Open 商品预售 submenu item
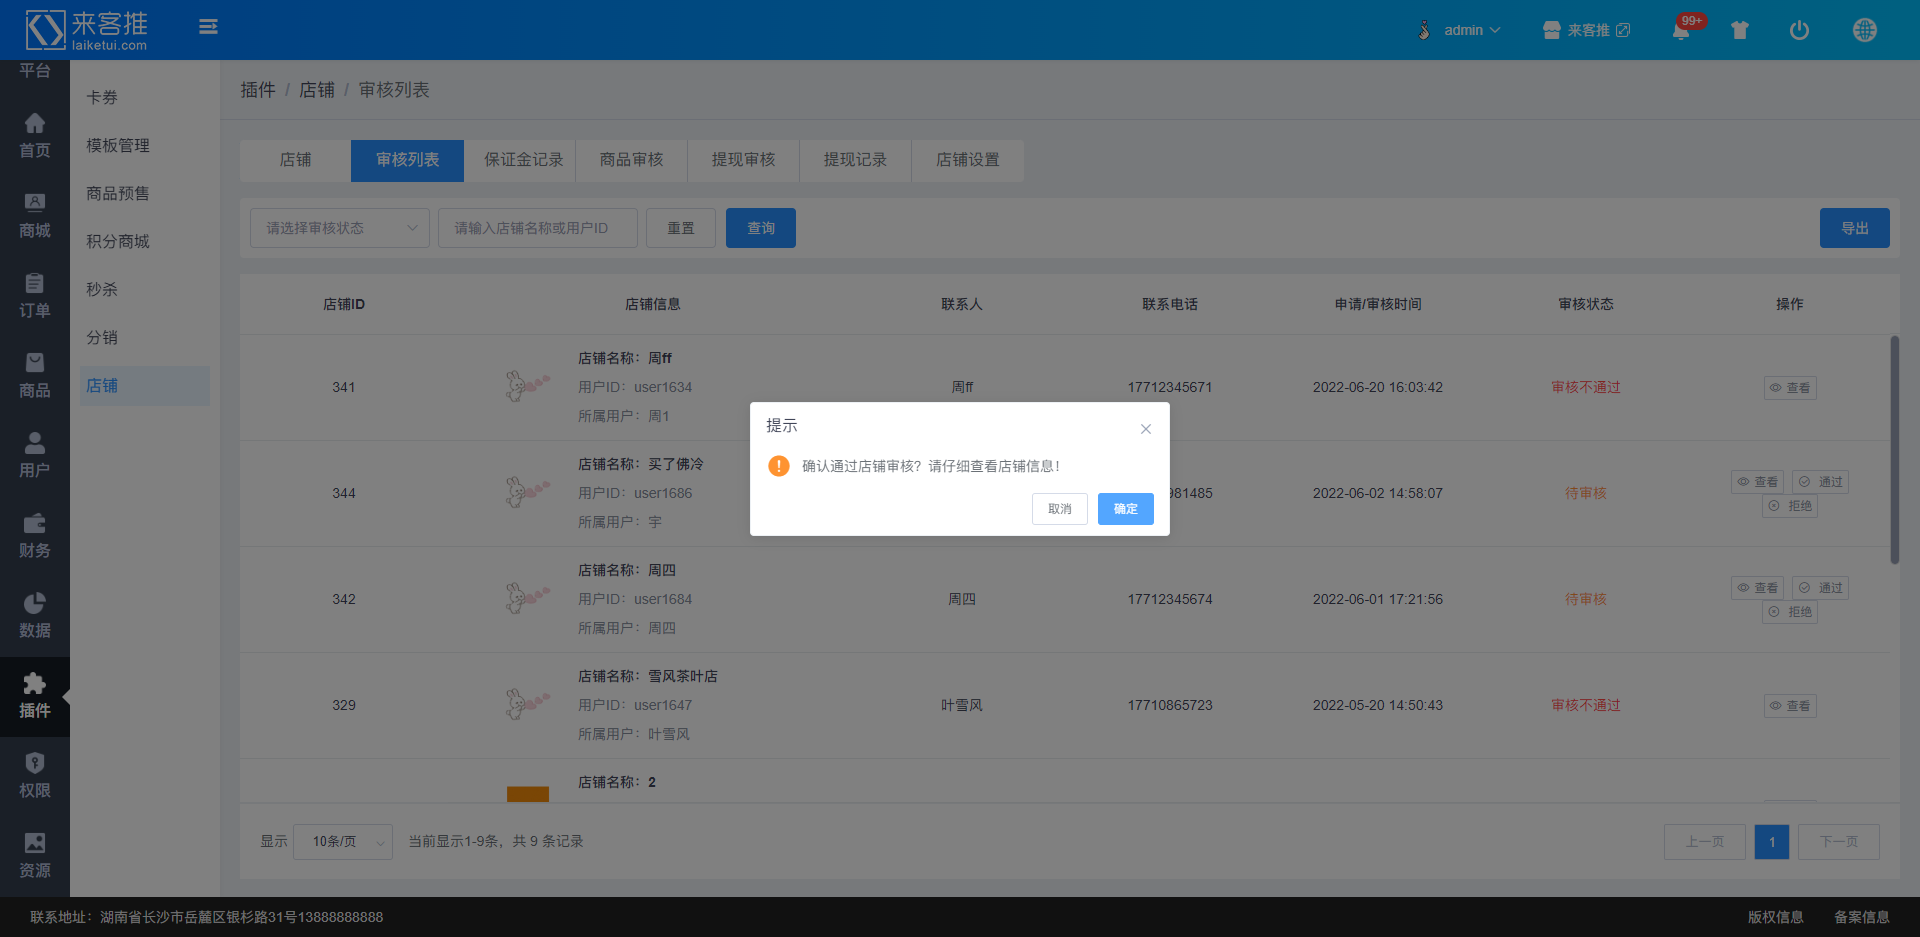The image size is (1920, 937). pyautogui.click(x=145, y=194)
